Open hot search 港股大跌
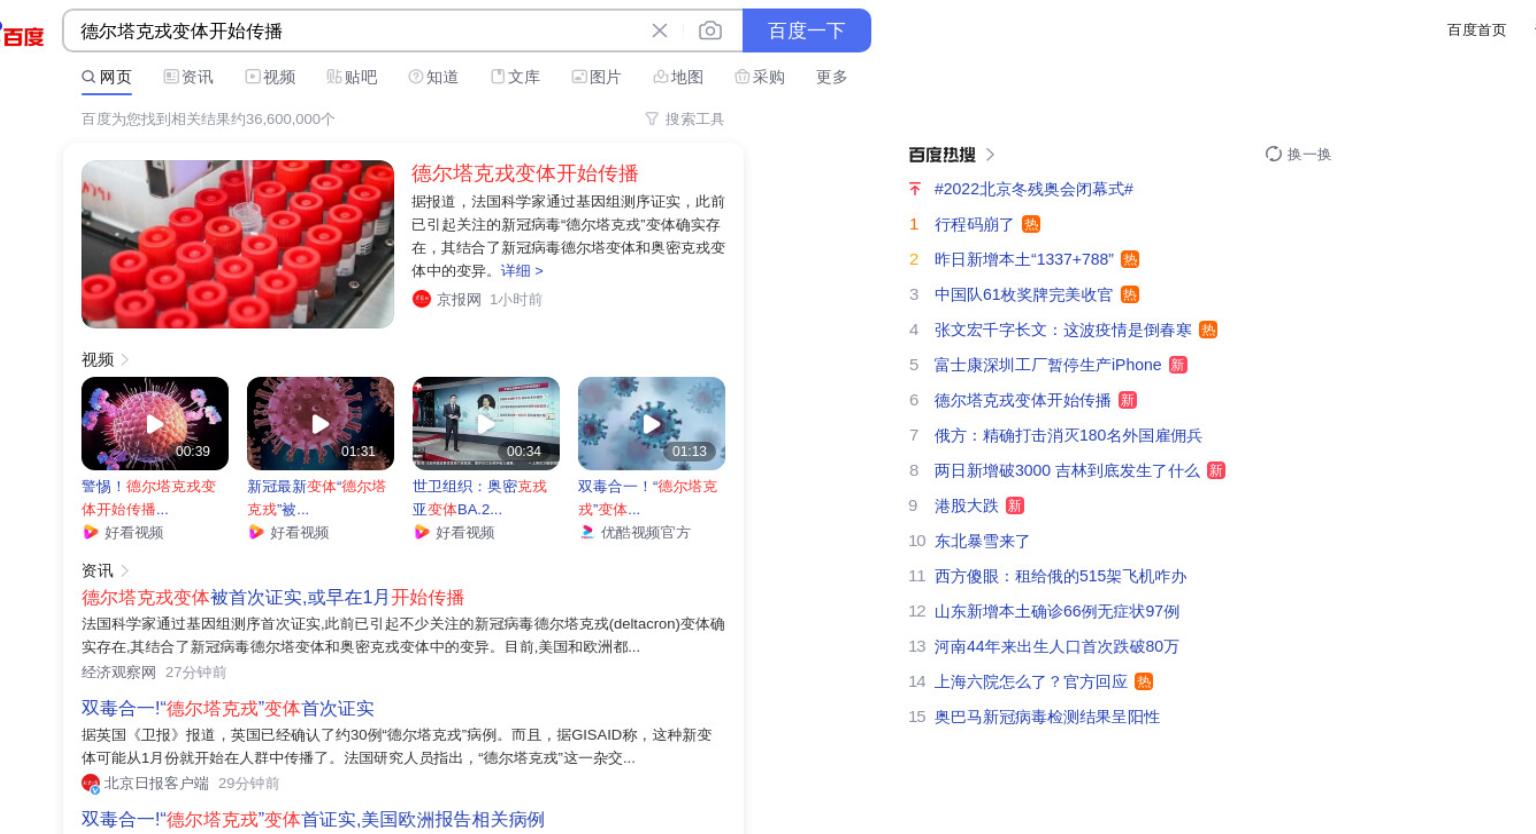 coord(966,506)
